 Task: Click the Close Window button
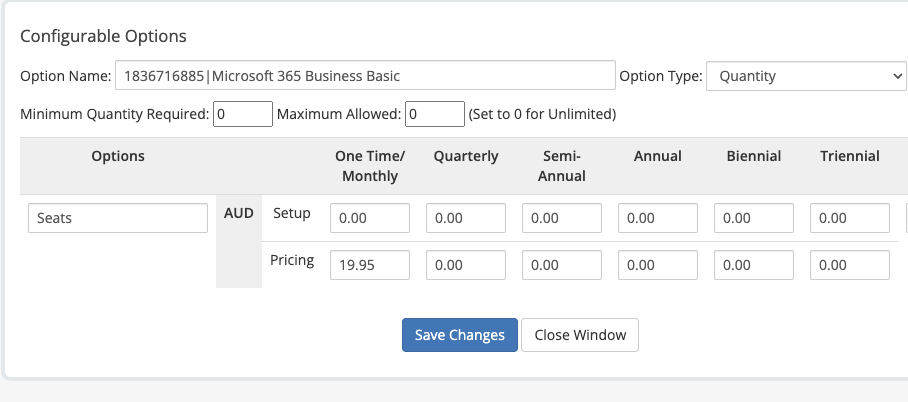click(580, 335)
